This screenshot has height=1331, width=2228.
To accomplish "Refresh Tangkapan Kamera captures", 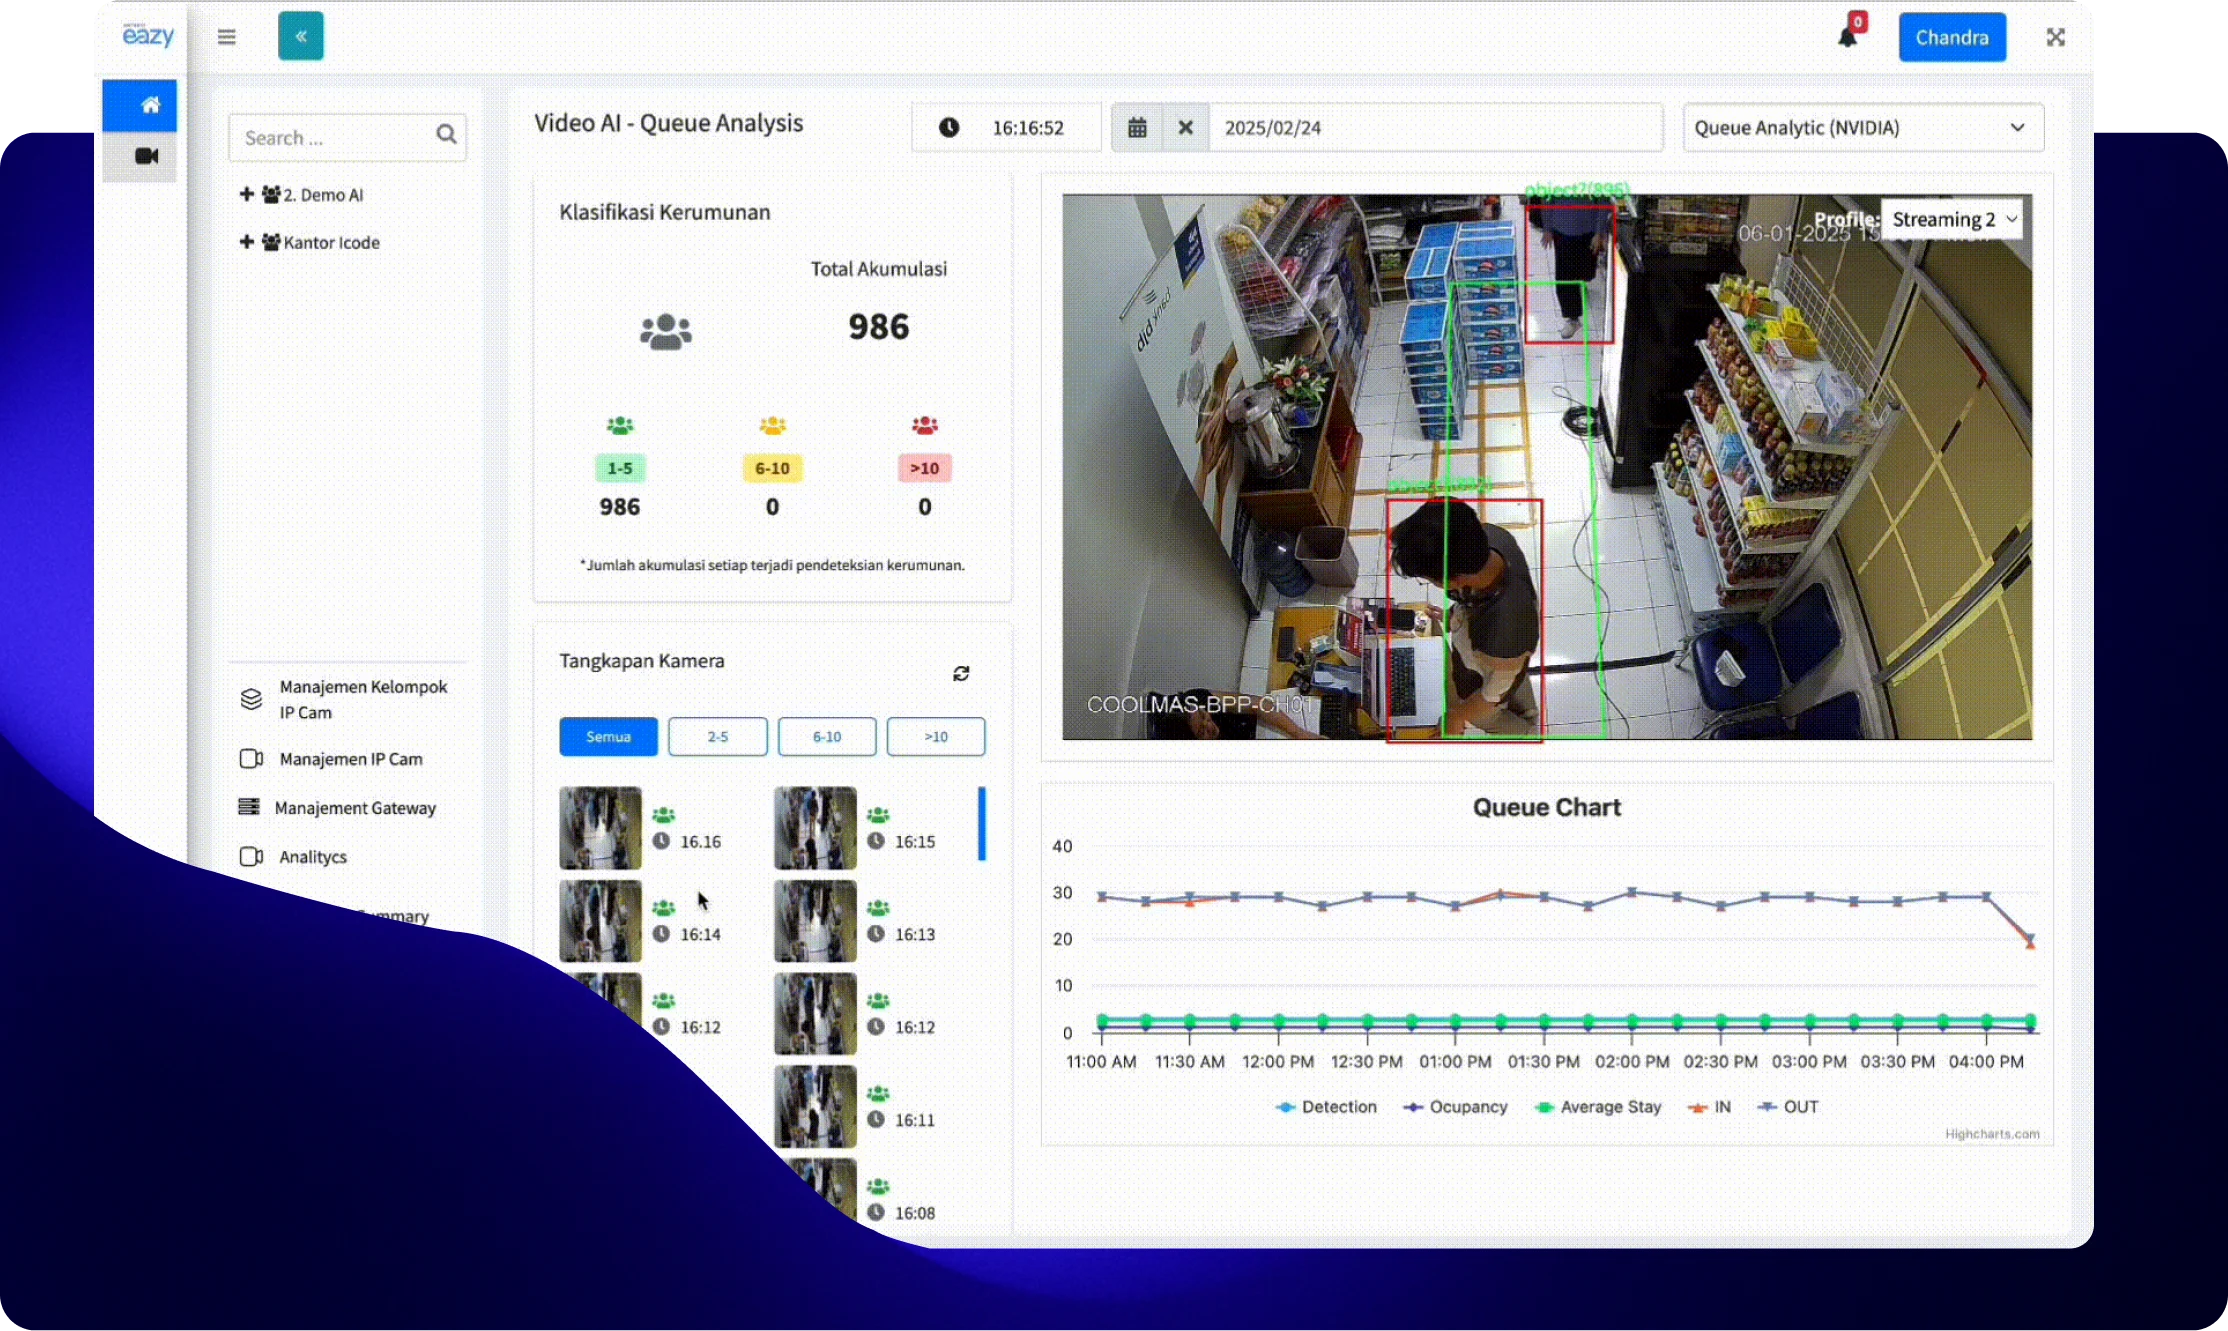I will [x=961, y=674].
